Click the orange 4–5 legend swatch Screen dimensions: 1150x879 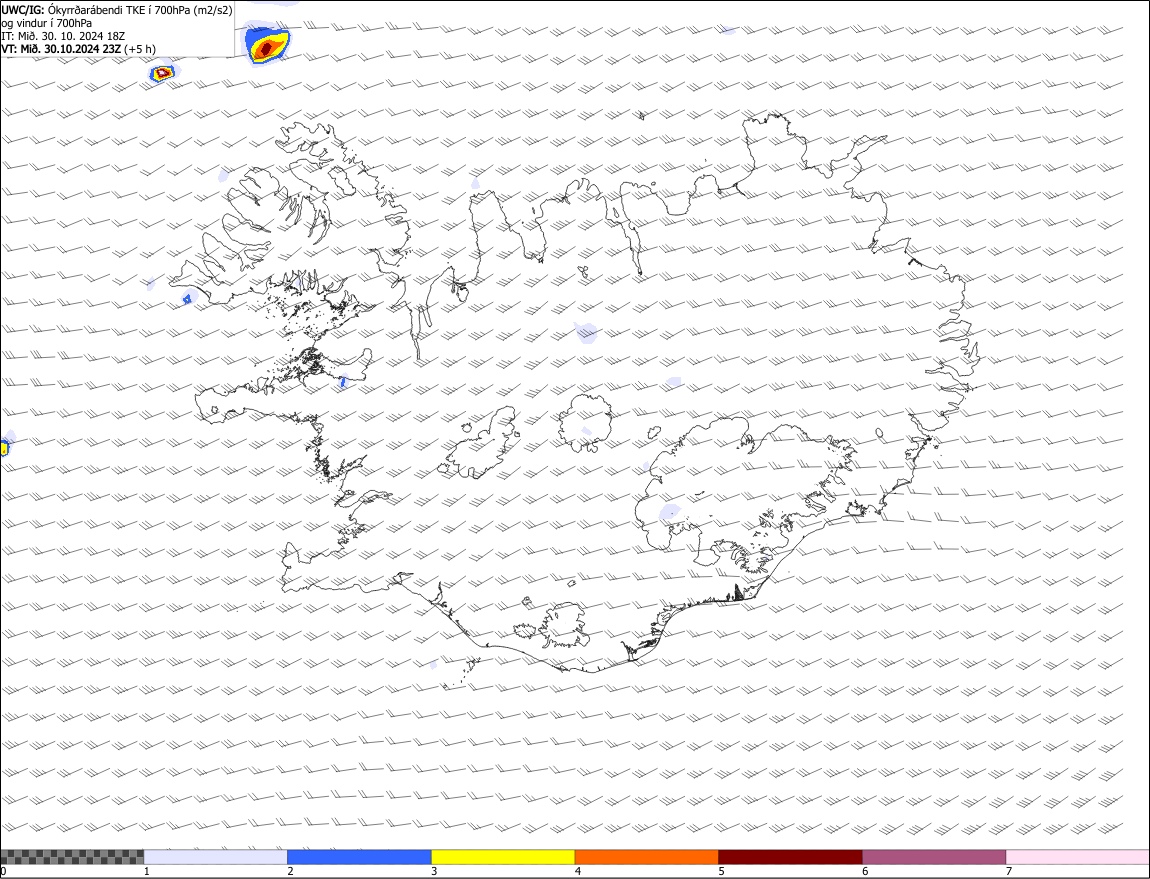tap(647, 857)
